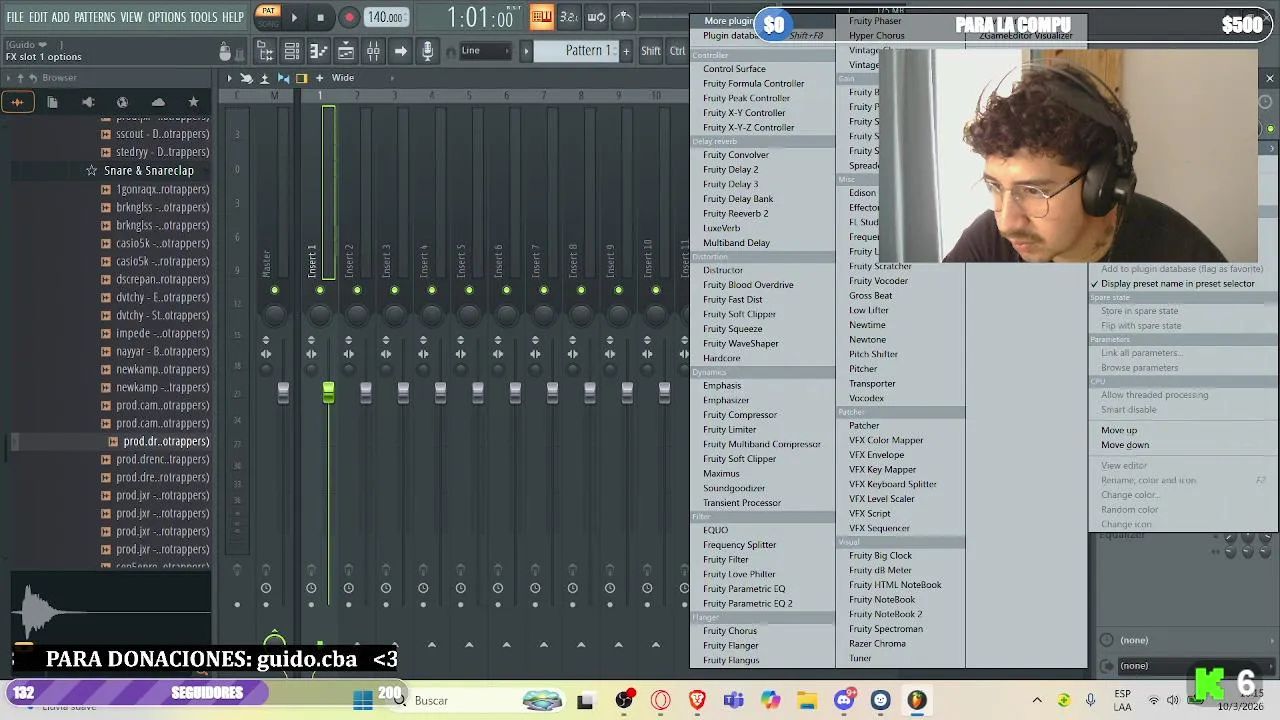Select the cloud browser tab icon
Screen dimensions: 1280x720
tap(158, 102)
